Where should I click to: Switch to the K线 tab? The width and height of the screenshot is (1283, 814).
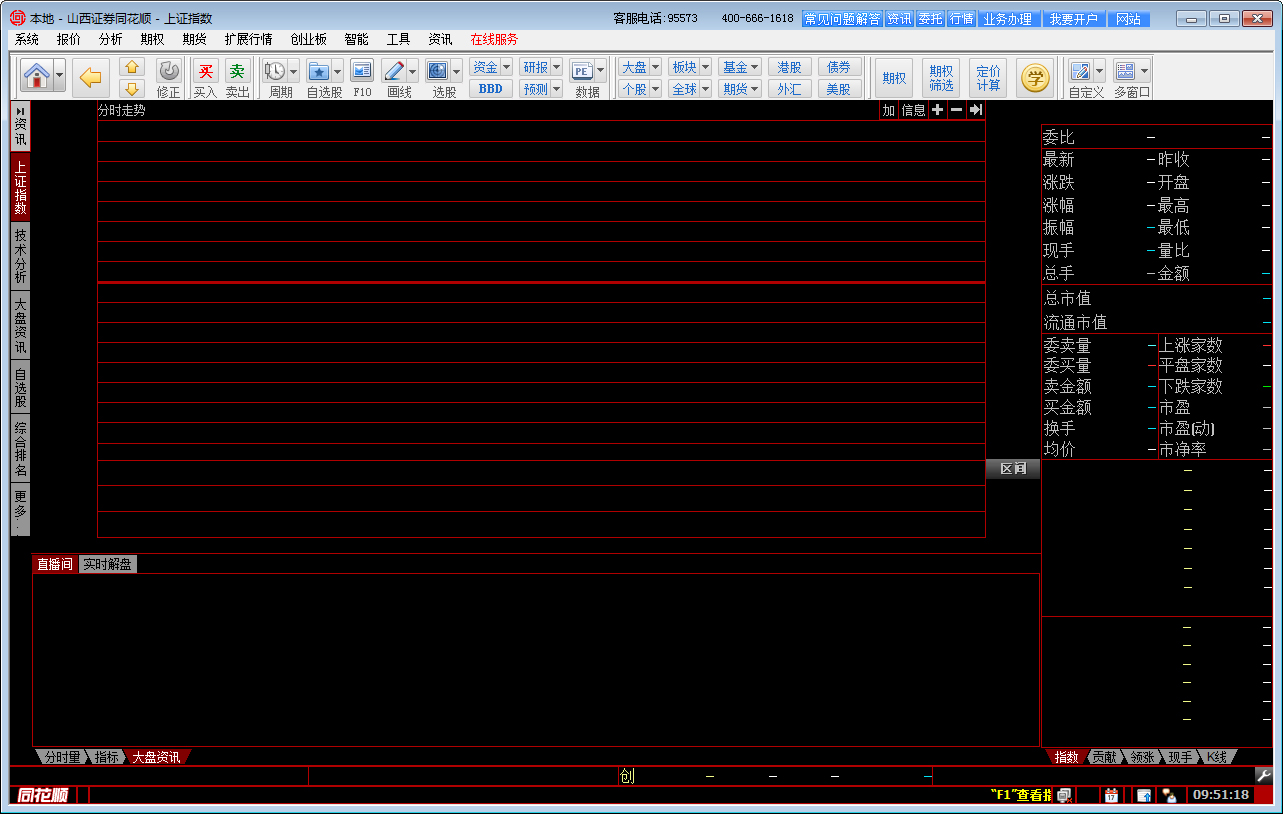click(x=1216, y=757)
